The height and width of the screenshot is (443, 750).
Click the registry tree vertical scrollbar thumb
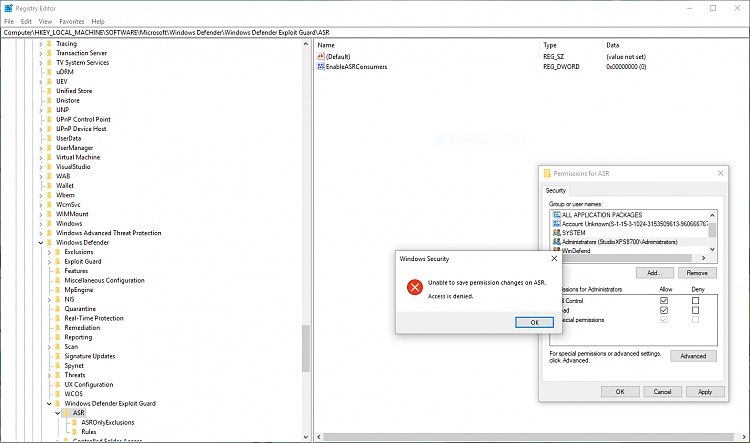[x=306, y=348]
